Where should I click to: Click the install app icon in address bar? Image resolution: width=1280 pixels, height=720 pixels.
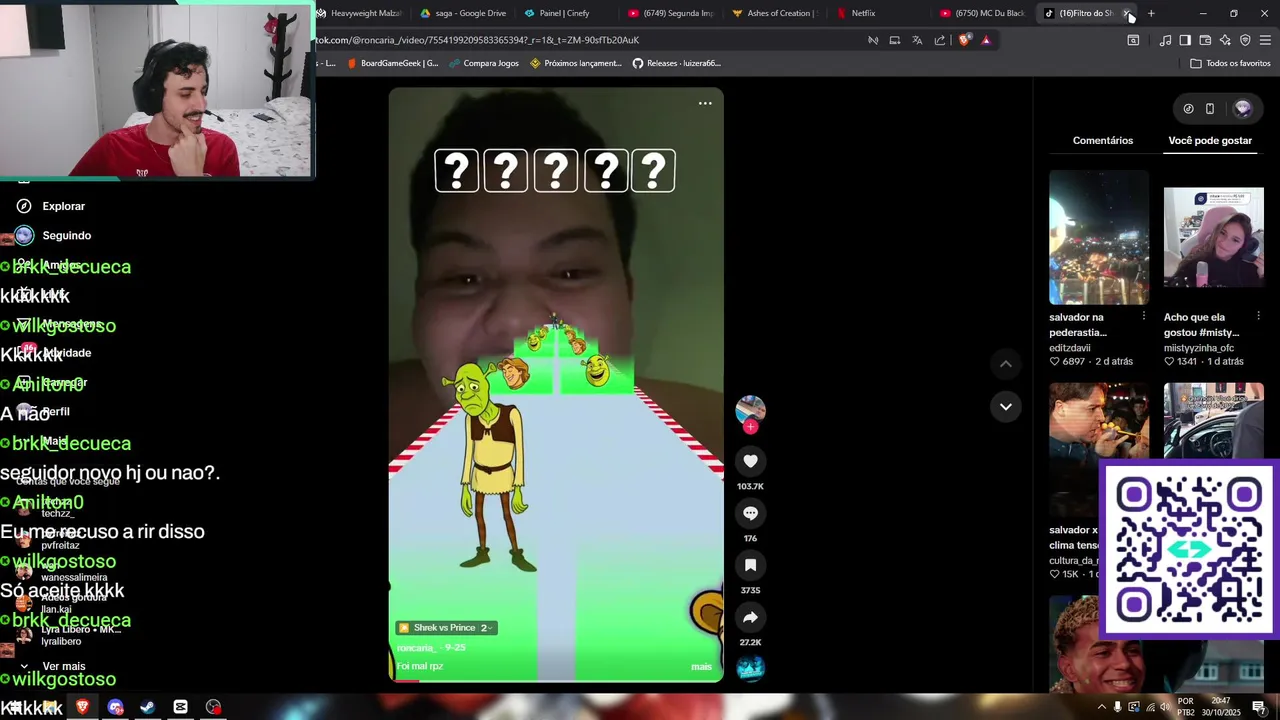click(x=895, y=40)
